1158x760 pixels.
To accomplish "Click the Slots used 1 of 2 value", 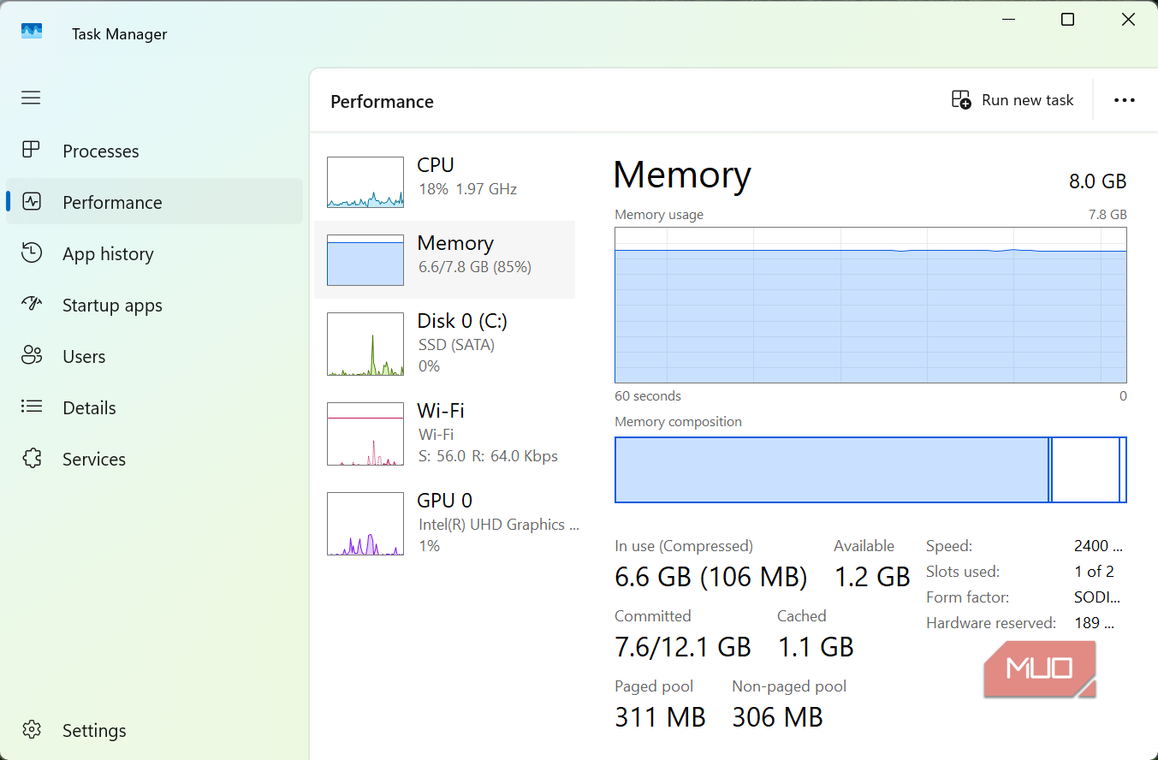I will point(1094,572).
